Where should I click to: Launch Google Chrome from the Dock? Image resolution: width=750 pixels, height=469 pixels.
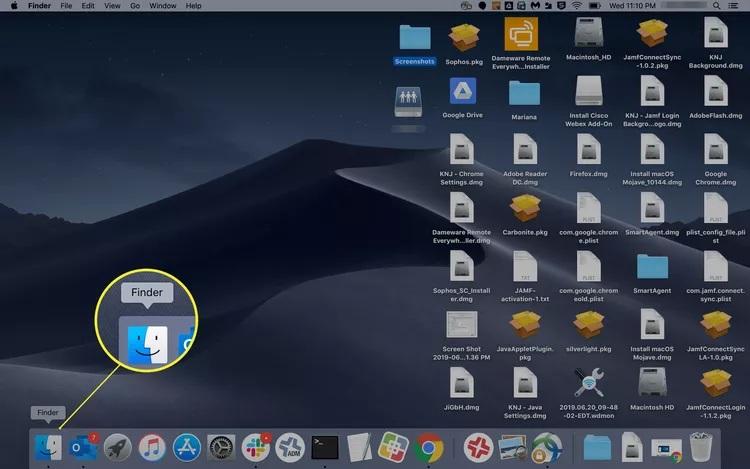(x=429, y=446)
